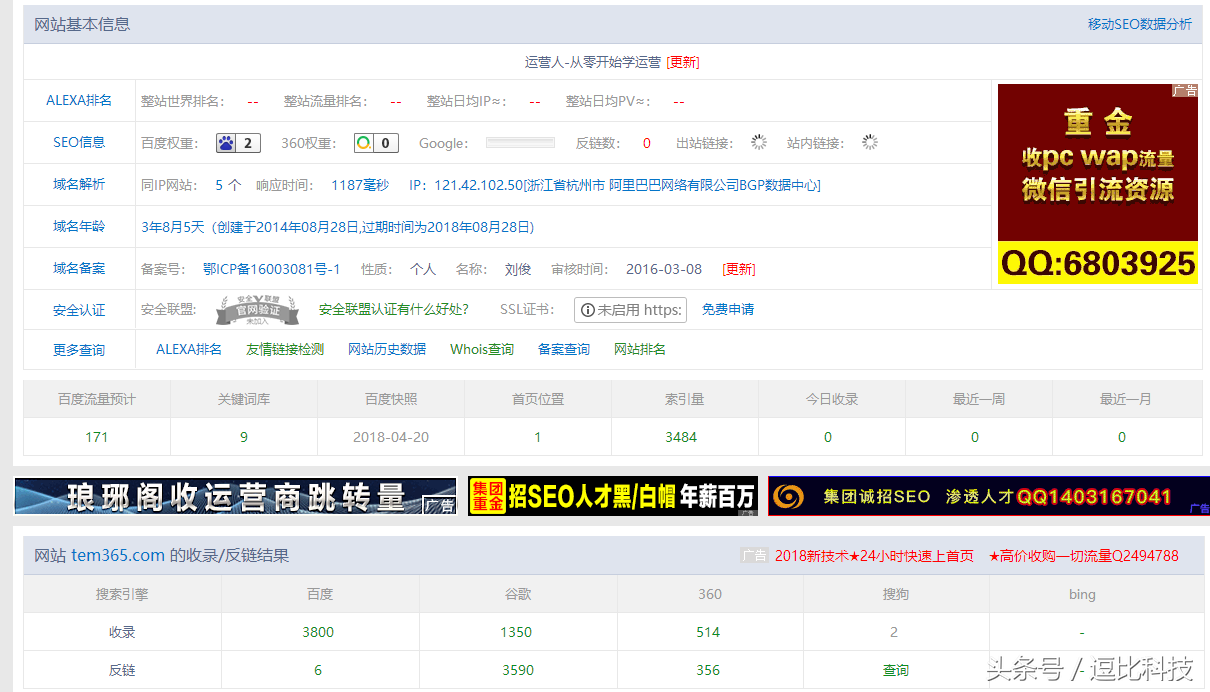Click the security alliance verification badge
The width and height of the screenshot is (1210, 692).
257,311
